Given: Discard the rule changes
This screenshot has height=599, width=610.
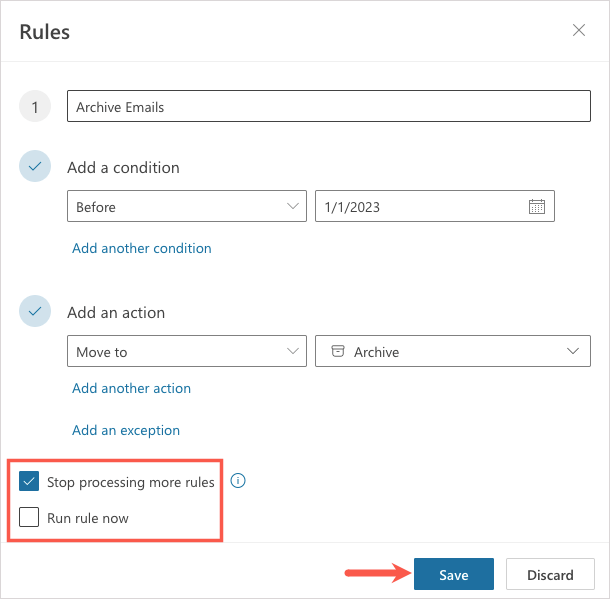Looking at the screenshot, I should [551, 575].
